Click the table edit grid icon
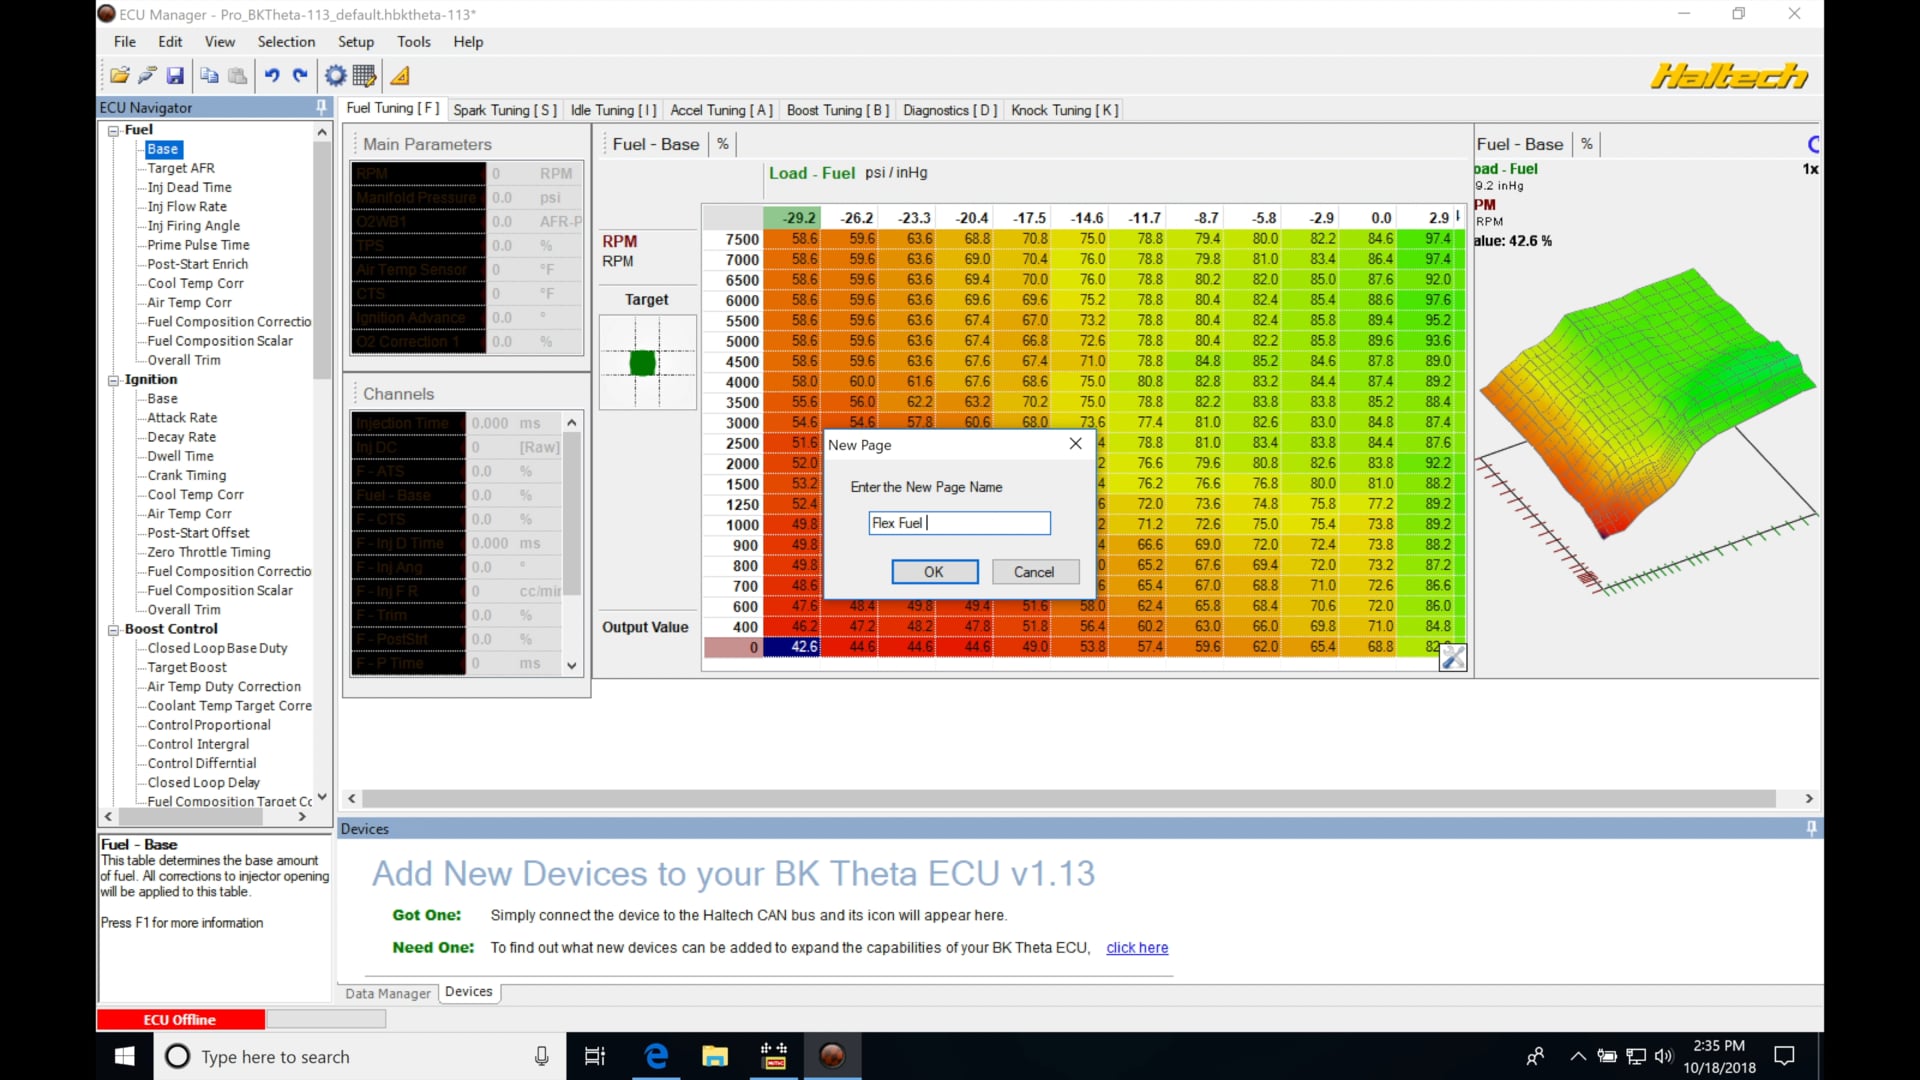 pyautogui.click(x=363, y=75)
